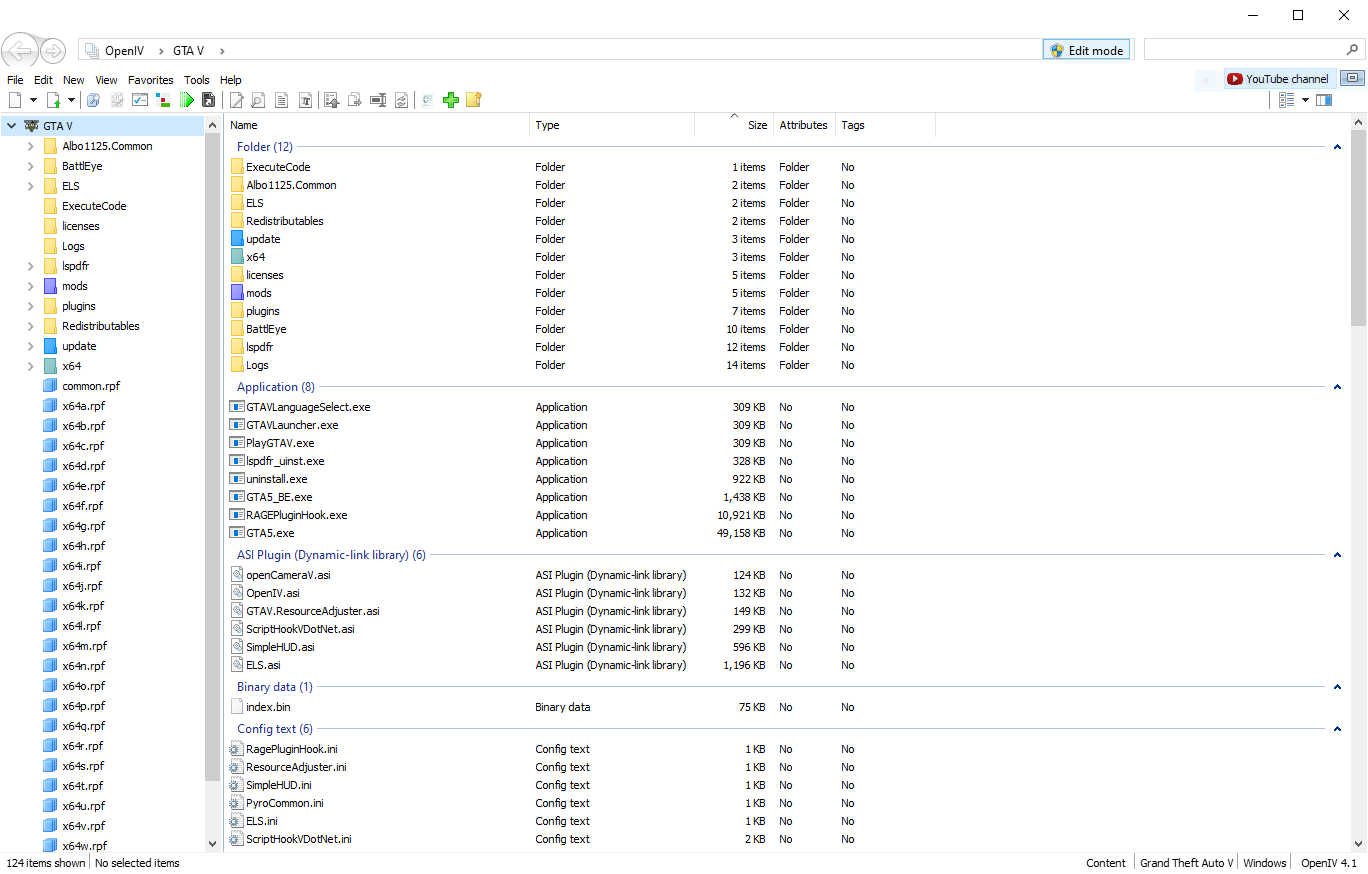Open the YouTube channel link
The width and height of the screenshot is (1368, 874).
[x=1278, y=79]
